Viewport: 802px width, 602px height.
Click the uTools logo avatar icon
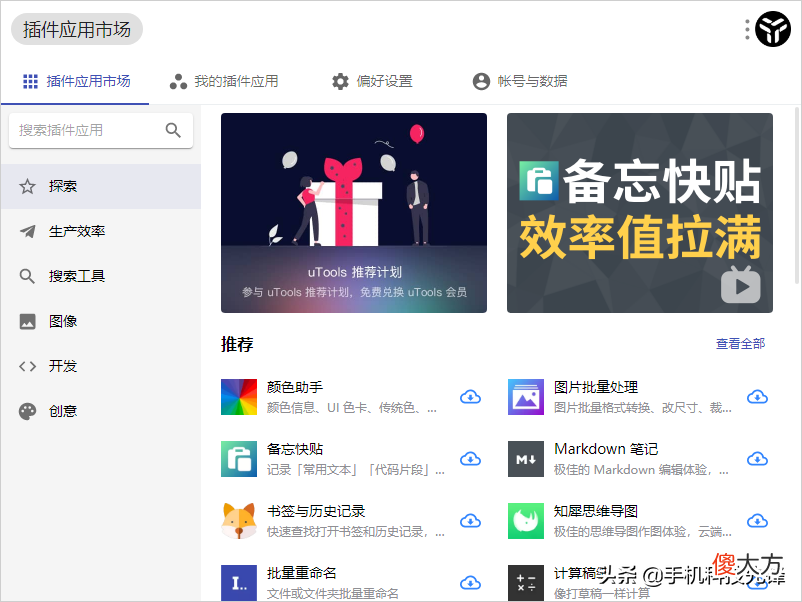pos(773,29)
